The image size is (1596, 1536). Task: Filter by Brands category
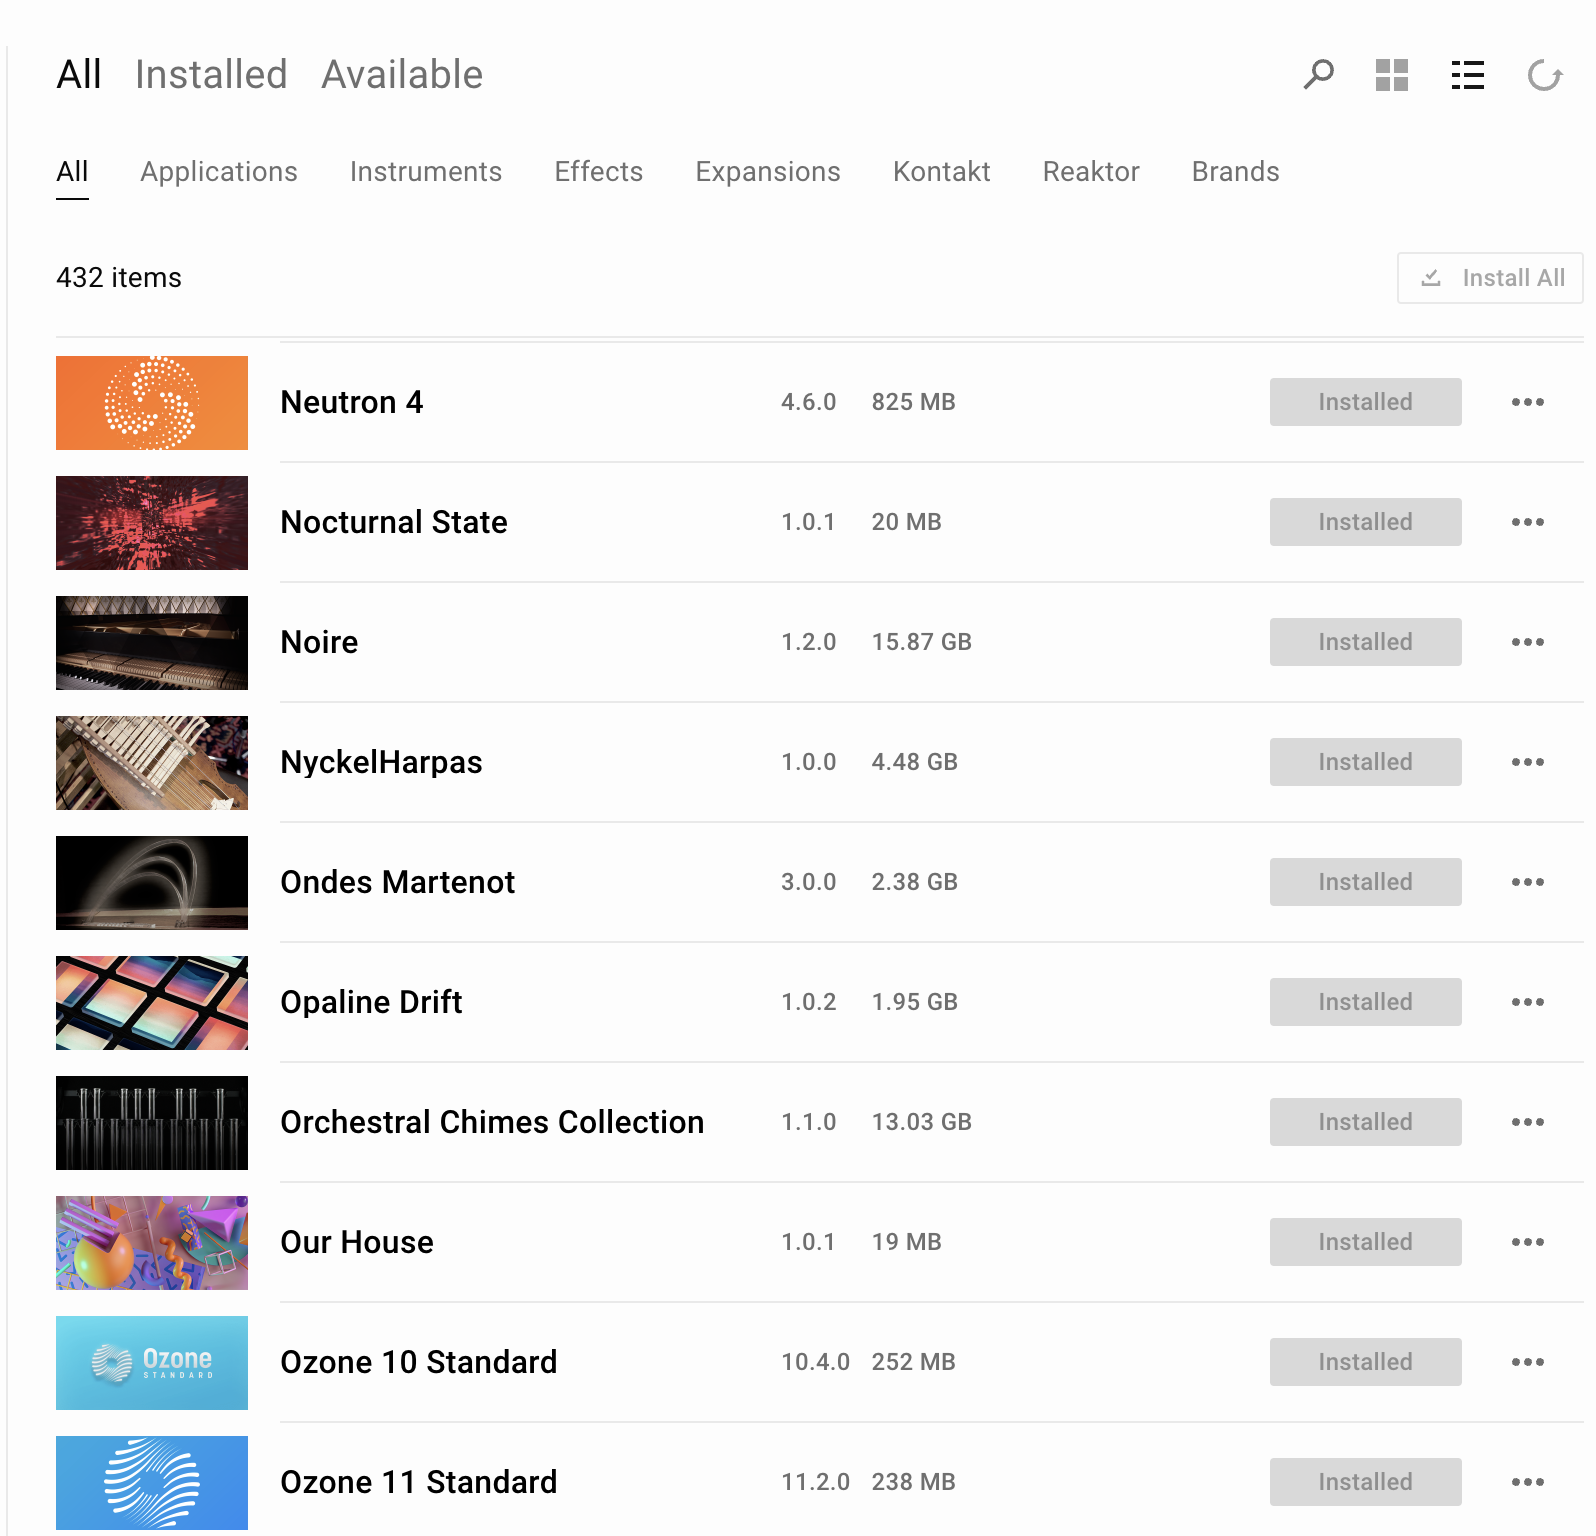[x=1236, y=172]
